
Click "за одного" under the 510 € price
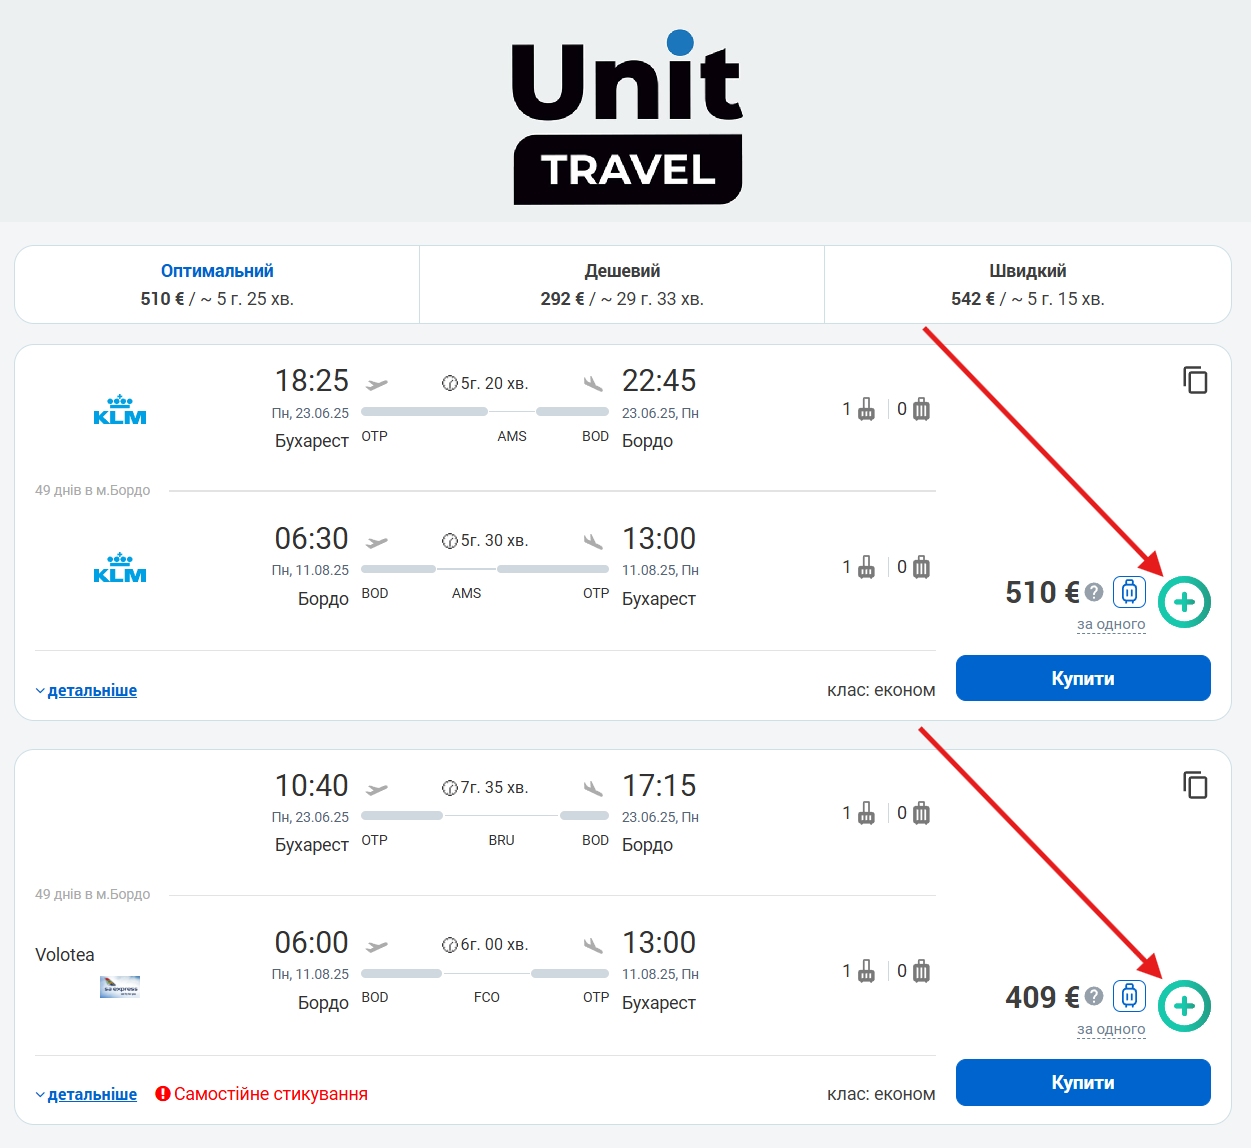coord(1111,624)
